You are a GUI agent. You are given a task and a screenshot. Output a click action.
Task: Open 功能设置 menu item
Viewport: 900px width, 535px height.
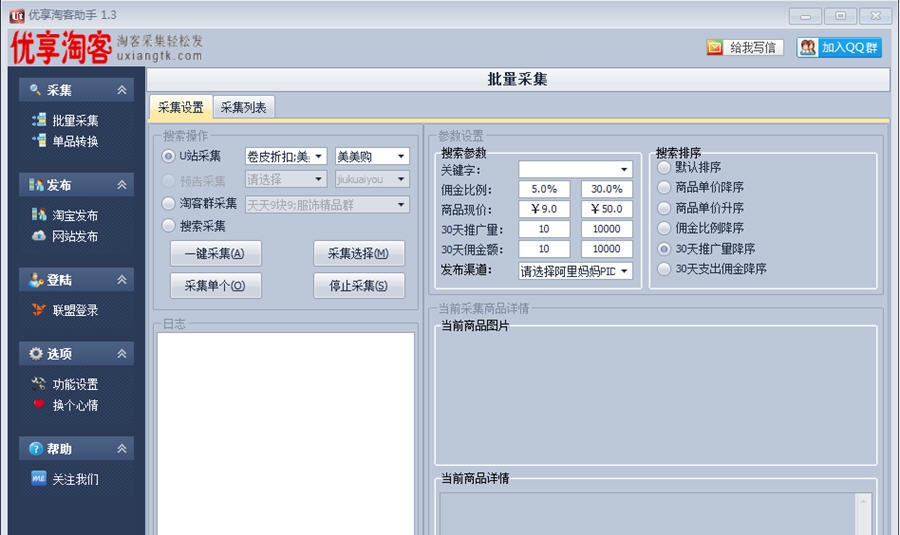[75, 384]
